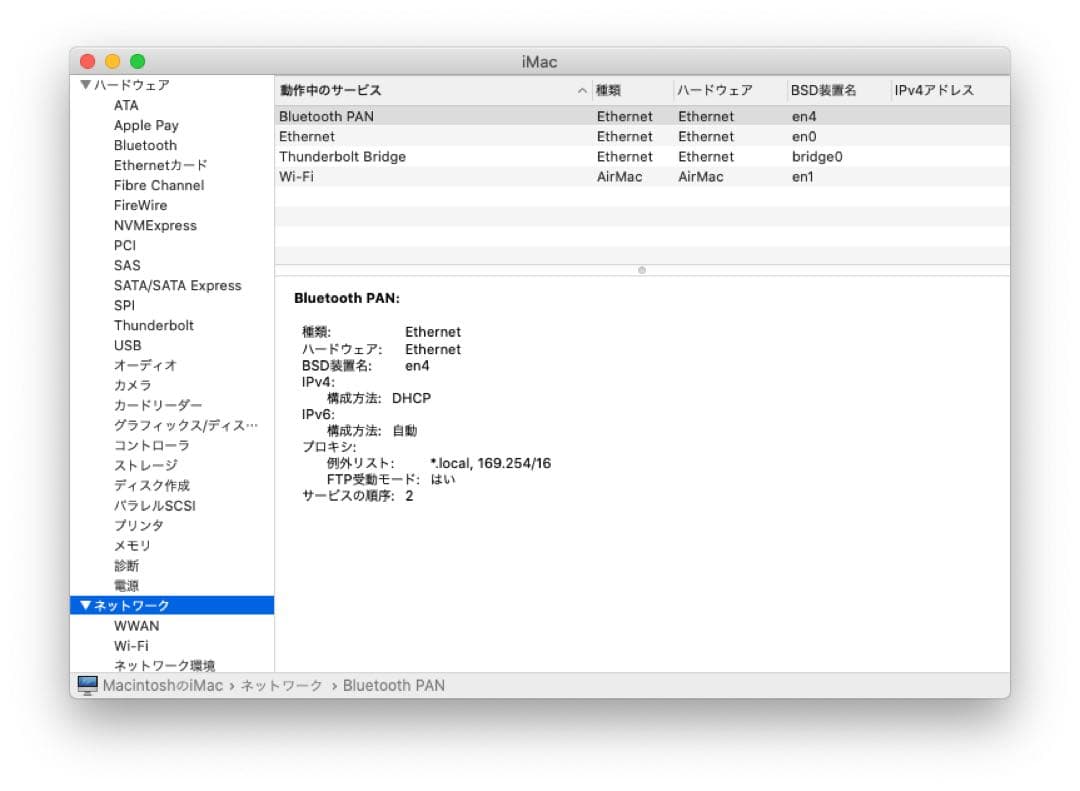
Task: Click the en0 BSD device cell
Action: tap(804, 136)
